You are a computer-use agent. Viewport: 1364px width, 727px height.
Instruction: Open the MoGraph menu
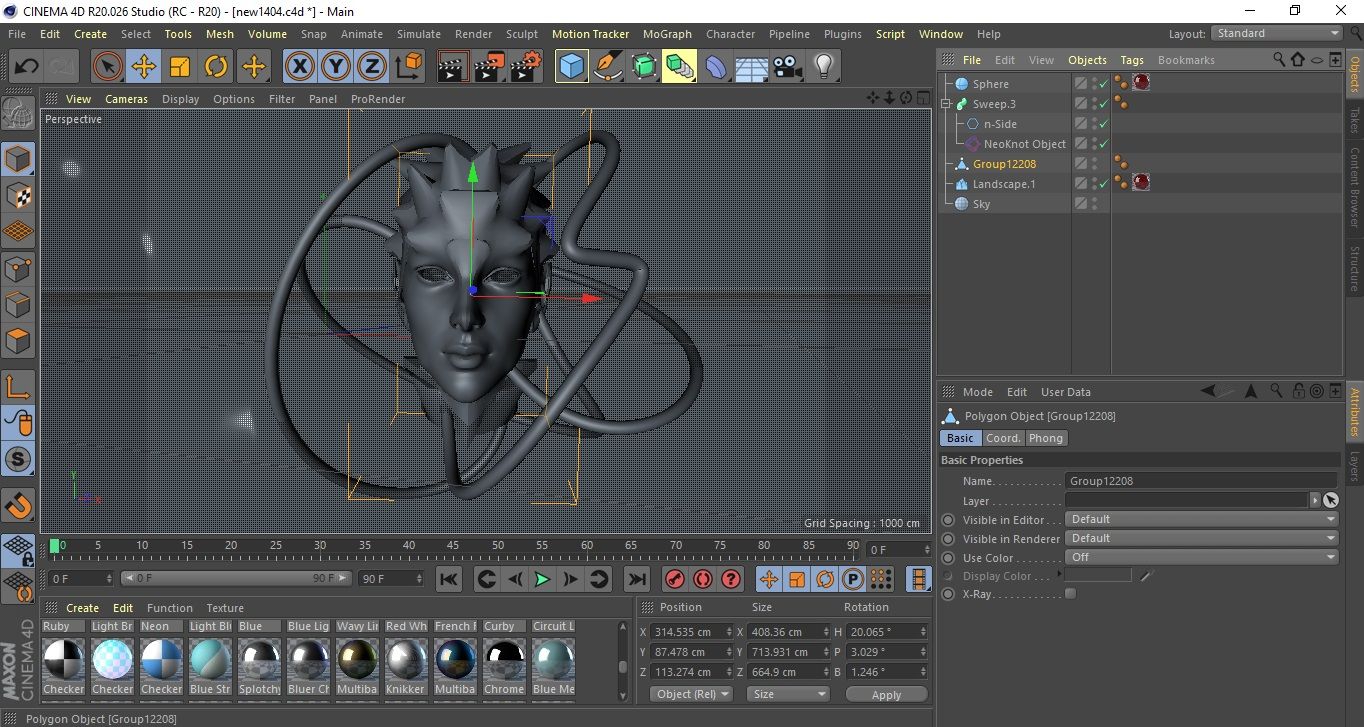click(667, 34)
